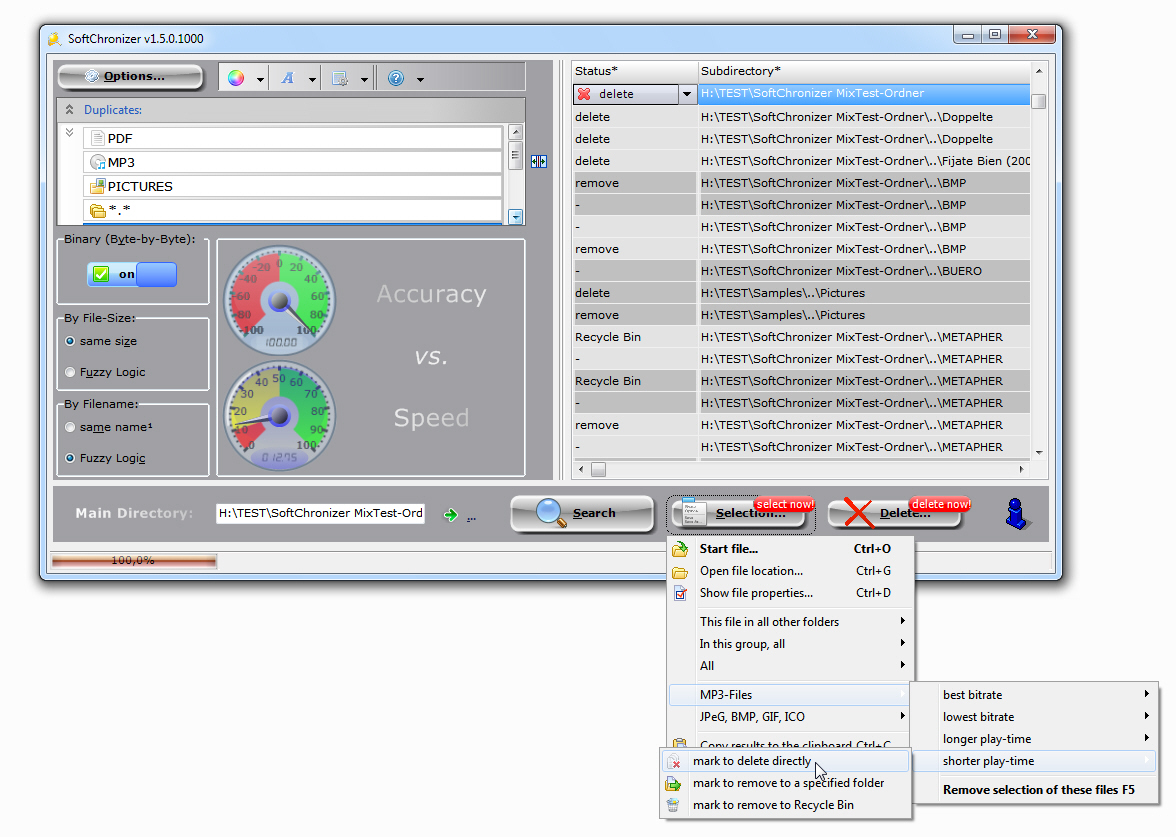Choose 'mark to remove to a specified folder'

pos(786,784)
